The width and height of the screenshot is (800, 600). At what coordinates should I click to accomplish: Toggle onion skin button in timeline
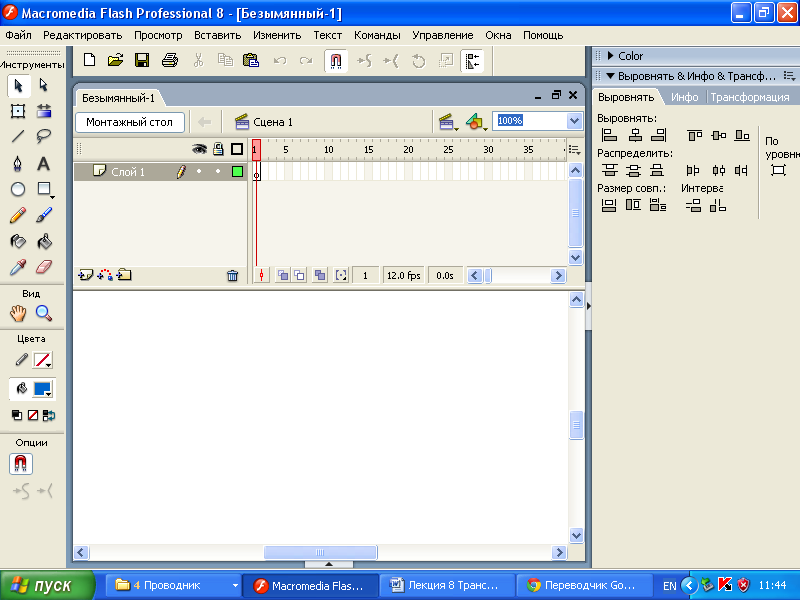coord(283,276)
